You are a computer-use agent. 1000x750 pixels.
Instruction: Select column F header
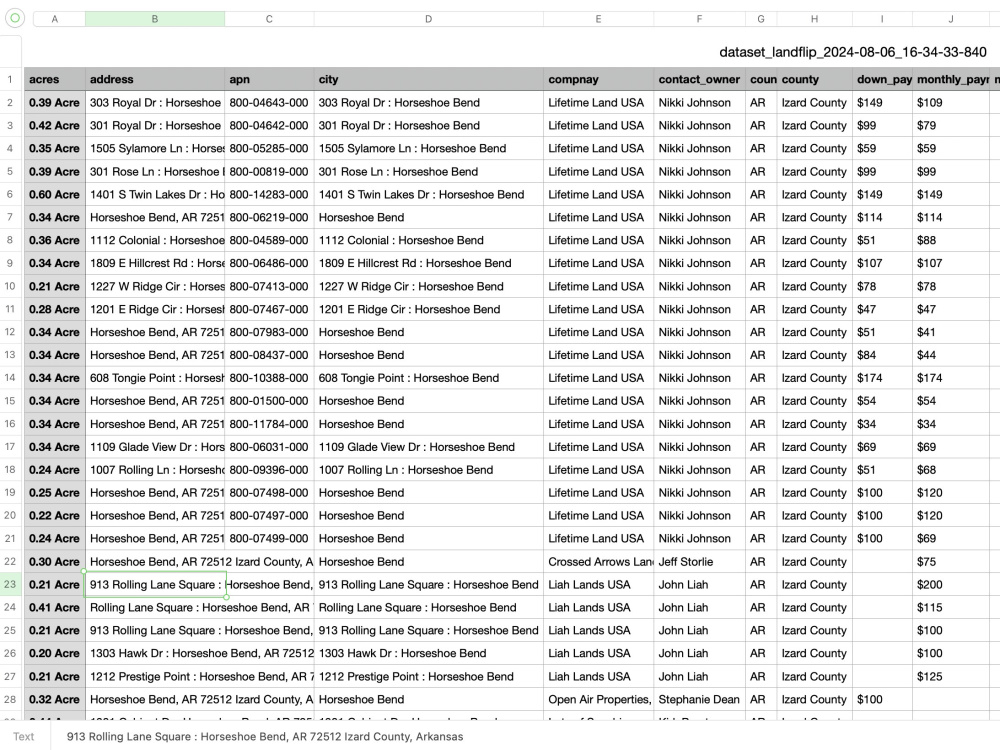click(700, 19)
